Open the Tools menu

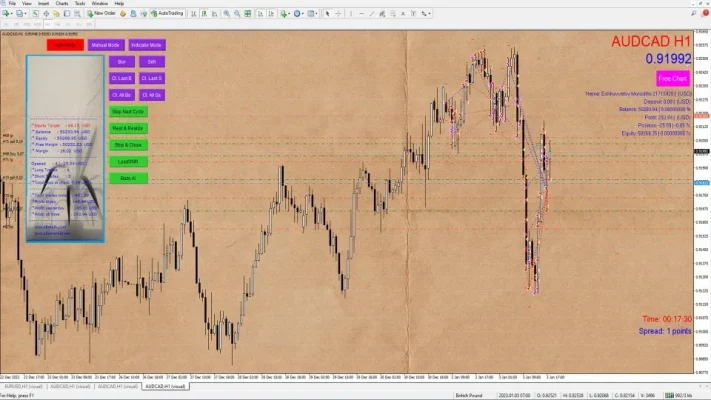pos(80,4)
